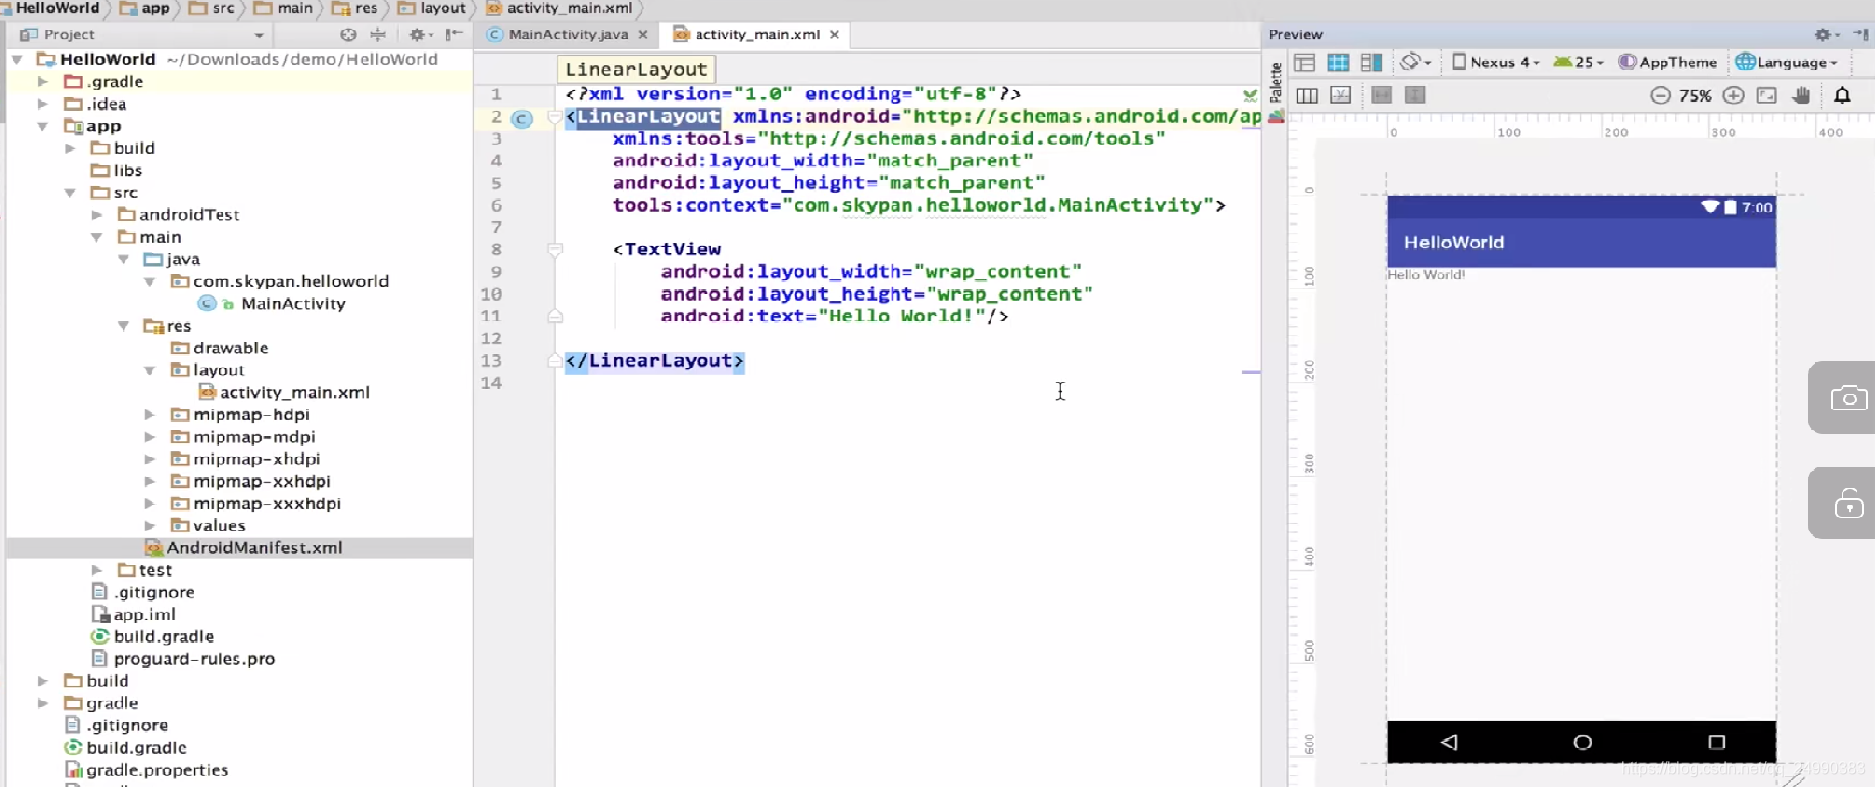Expand the .gradle folder

tap(42, 82)
